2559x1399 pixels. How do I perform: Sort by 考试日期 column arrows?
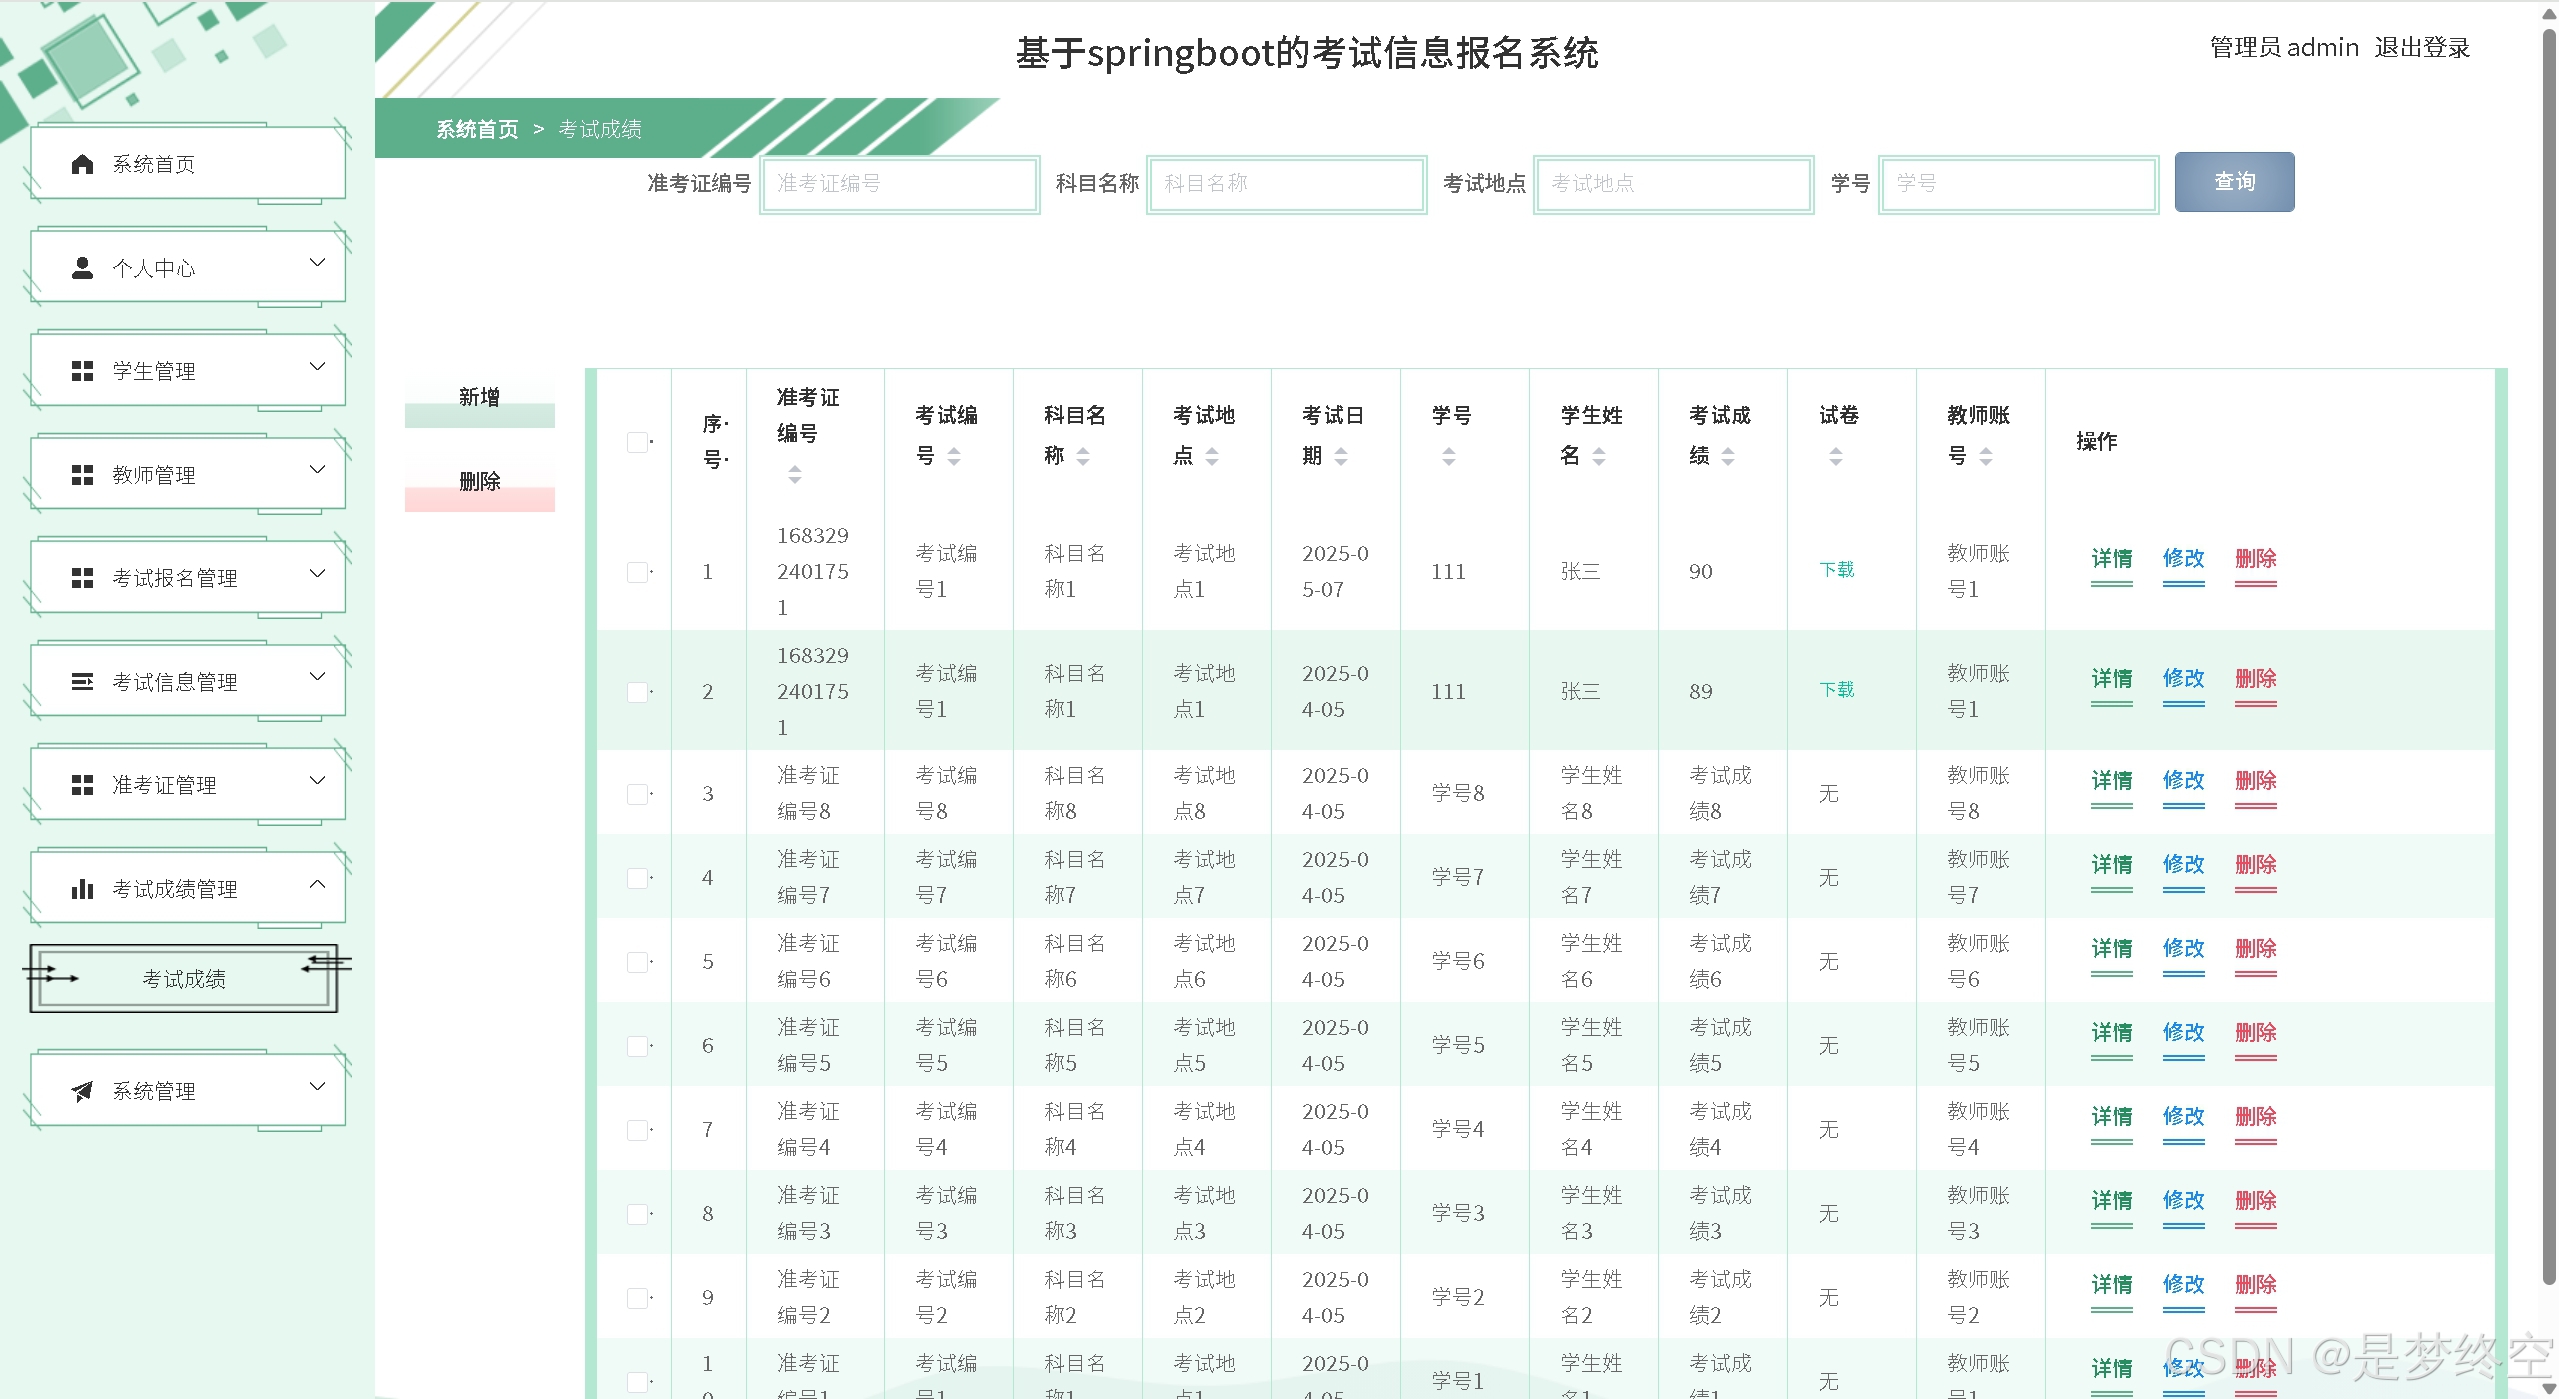coord(1341,456)
